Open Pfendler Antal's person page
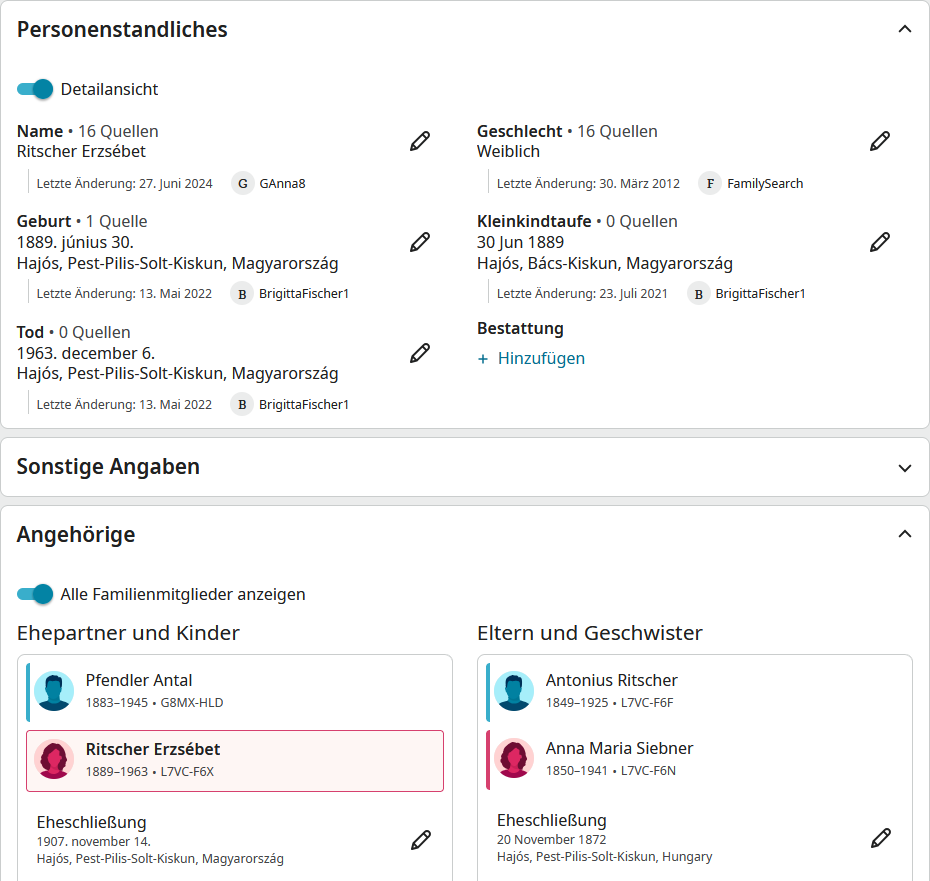 click(x=139, y=681)
